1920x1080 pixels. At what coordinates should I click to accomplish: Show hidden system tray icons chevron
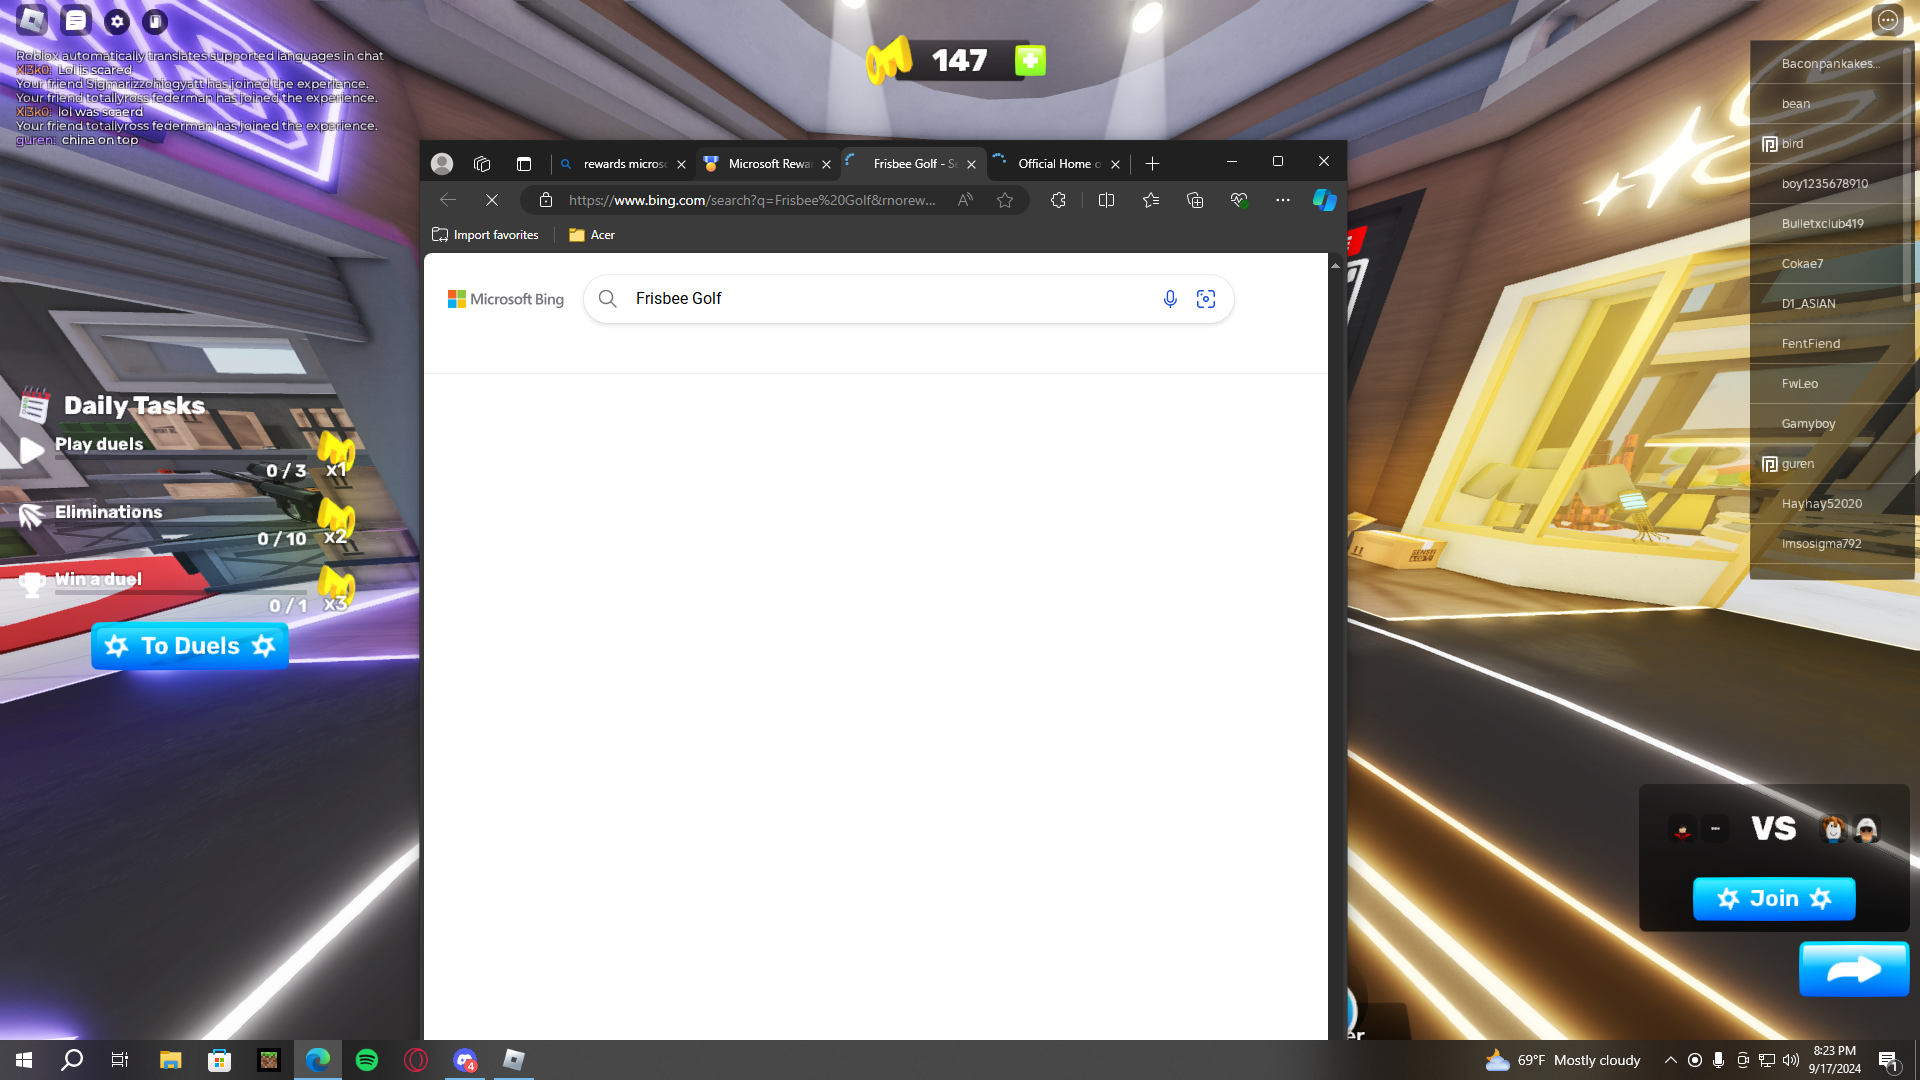[x=1670, y=1060]
